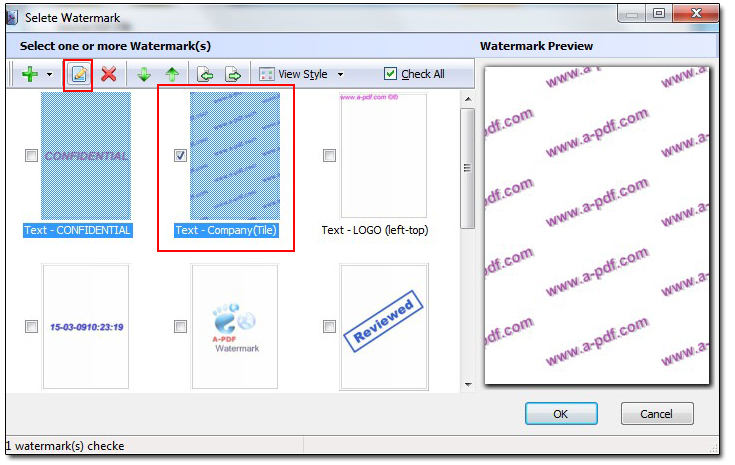Open the add watermark dropdown arrow
The image size is (735, 465).
pyautogui.click(x=49, y=75)
